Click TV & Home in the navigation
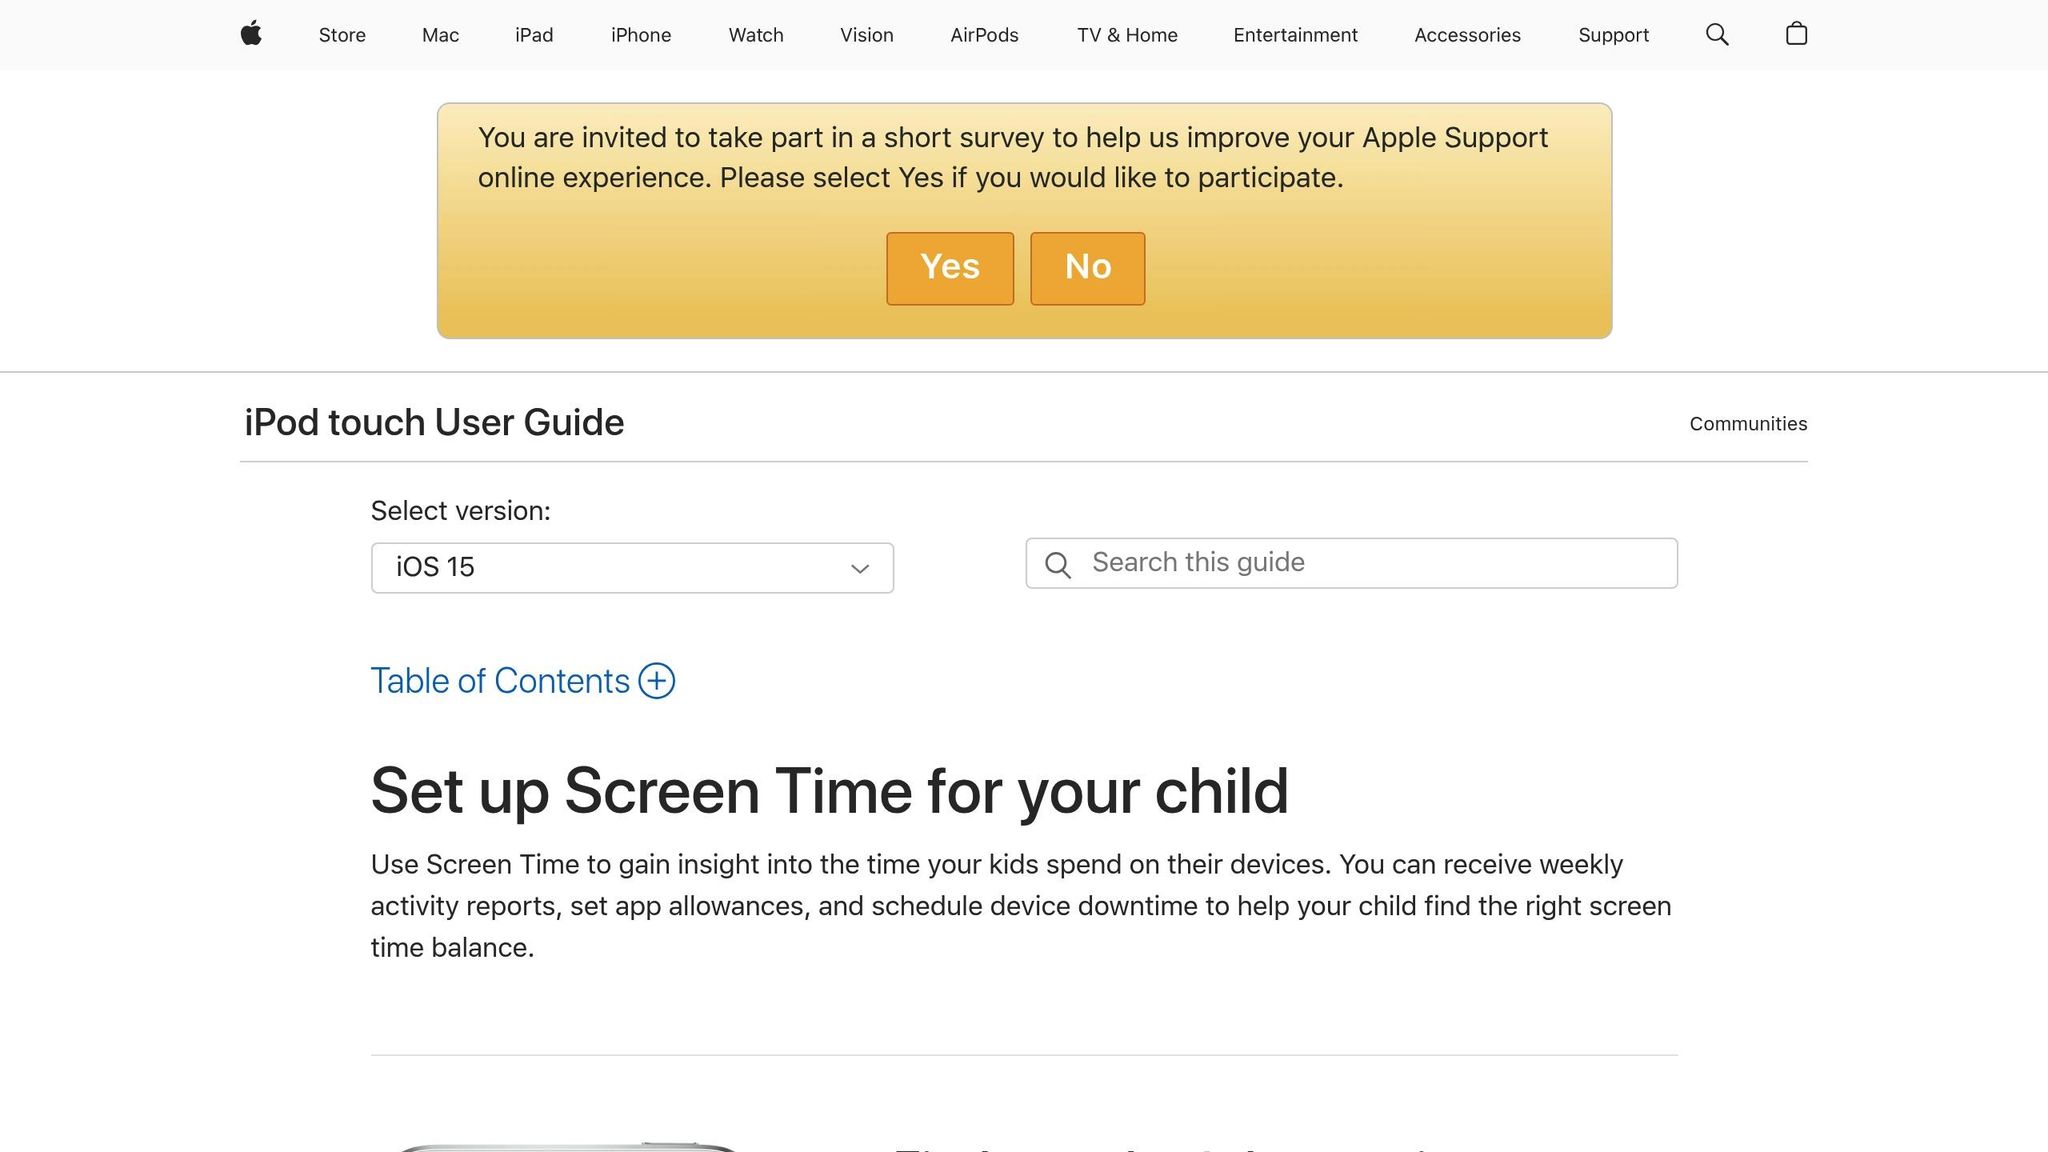 (1126, 35)
